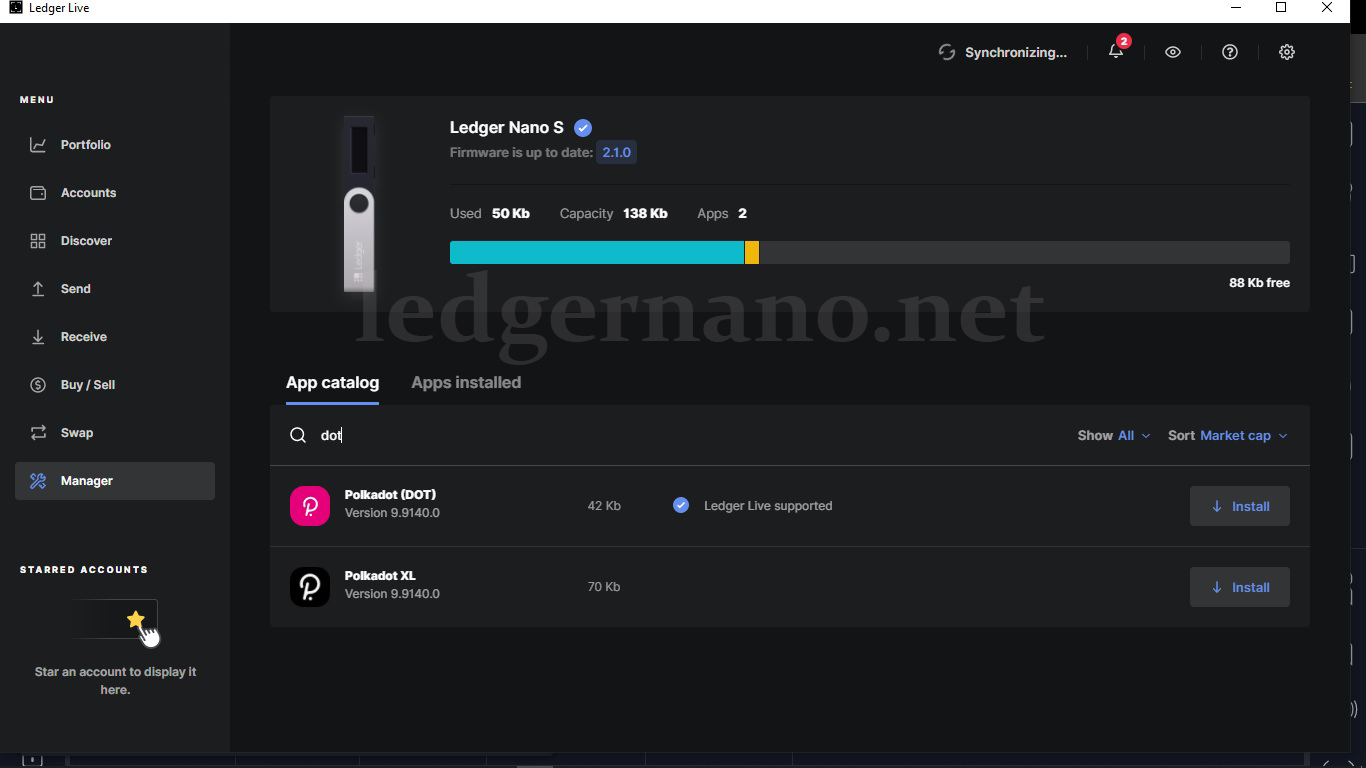This screenshot has height=768, width=1366.
Task: Click the Ledger Live supported text
Action: [768, 506]
